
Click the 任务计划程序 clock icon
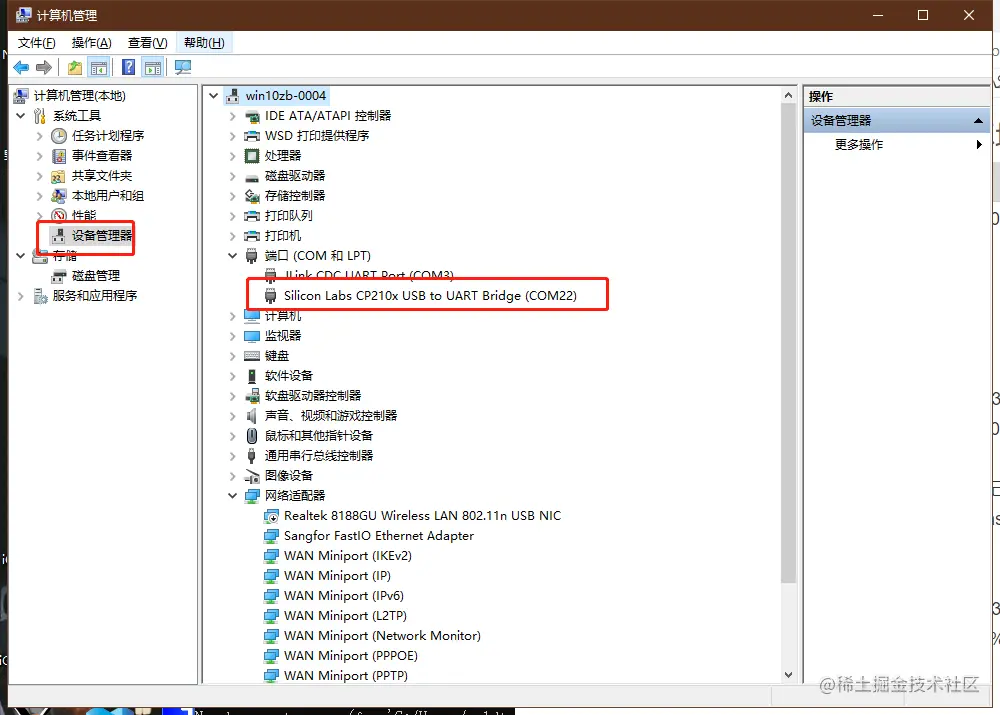click(59, 136)
